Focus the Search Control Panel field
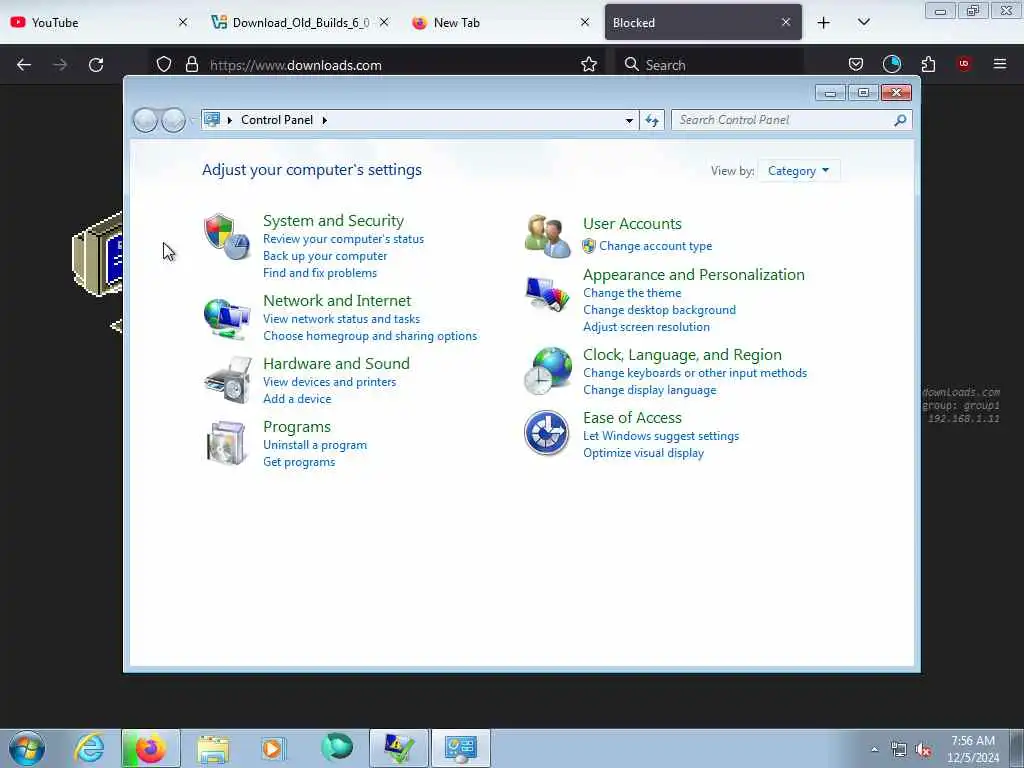1024x768 pixels. pyautogui.click(x=791, y=120)
